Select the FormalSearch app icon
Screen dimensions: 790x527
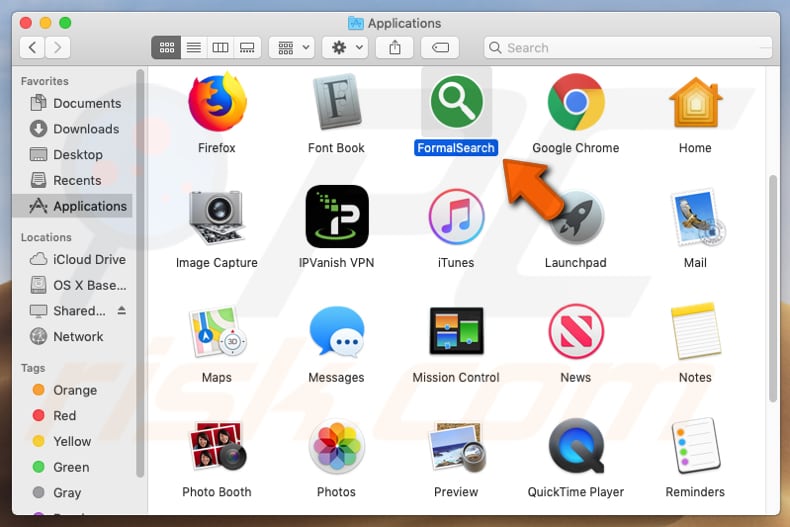coord(456,102)
